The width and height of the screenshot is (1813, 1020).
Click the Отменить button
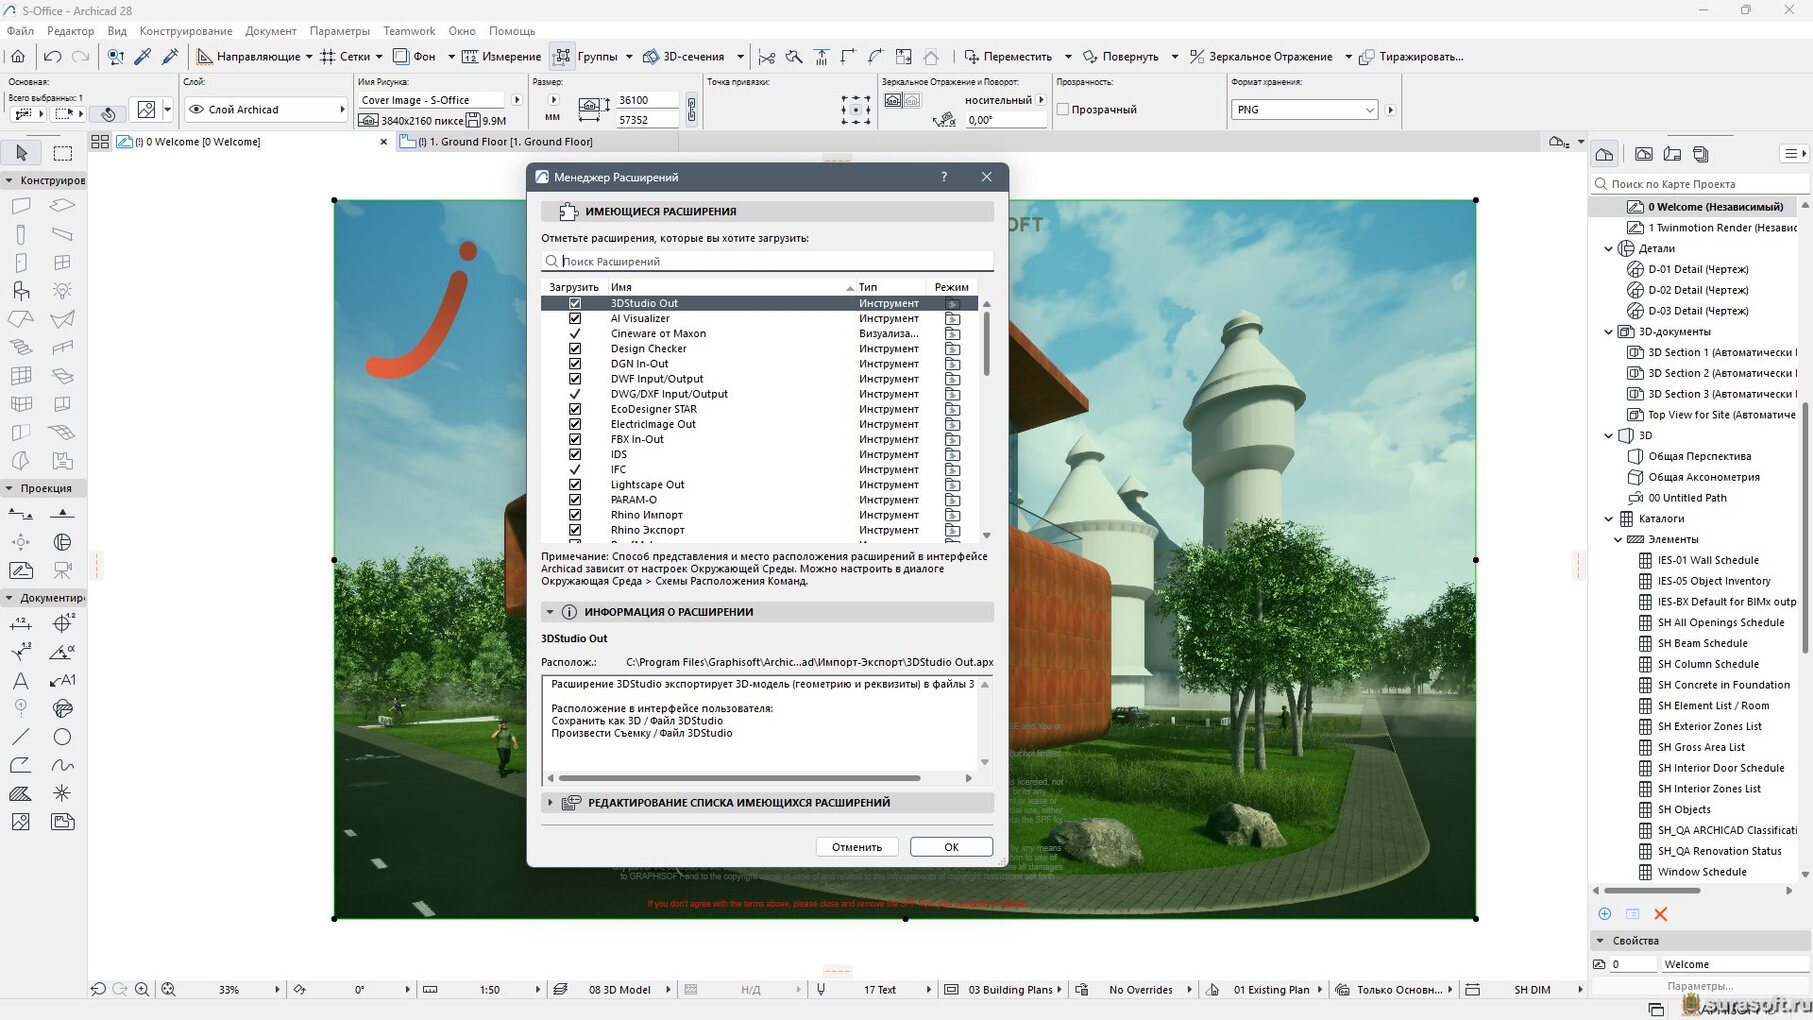856,847
